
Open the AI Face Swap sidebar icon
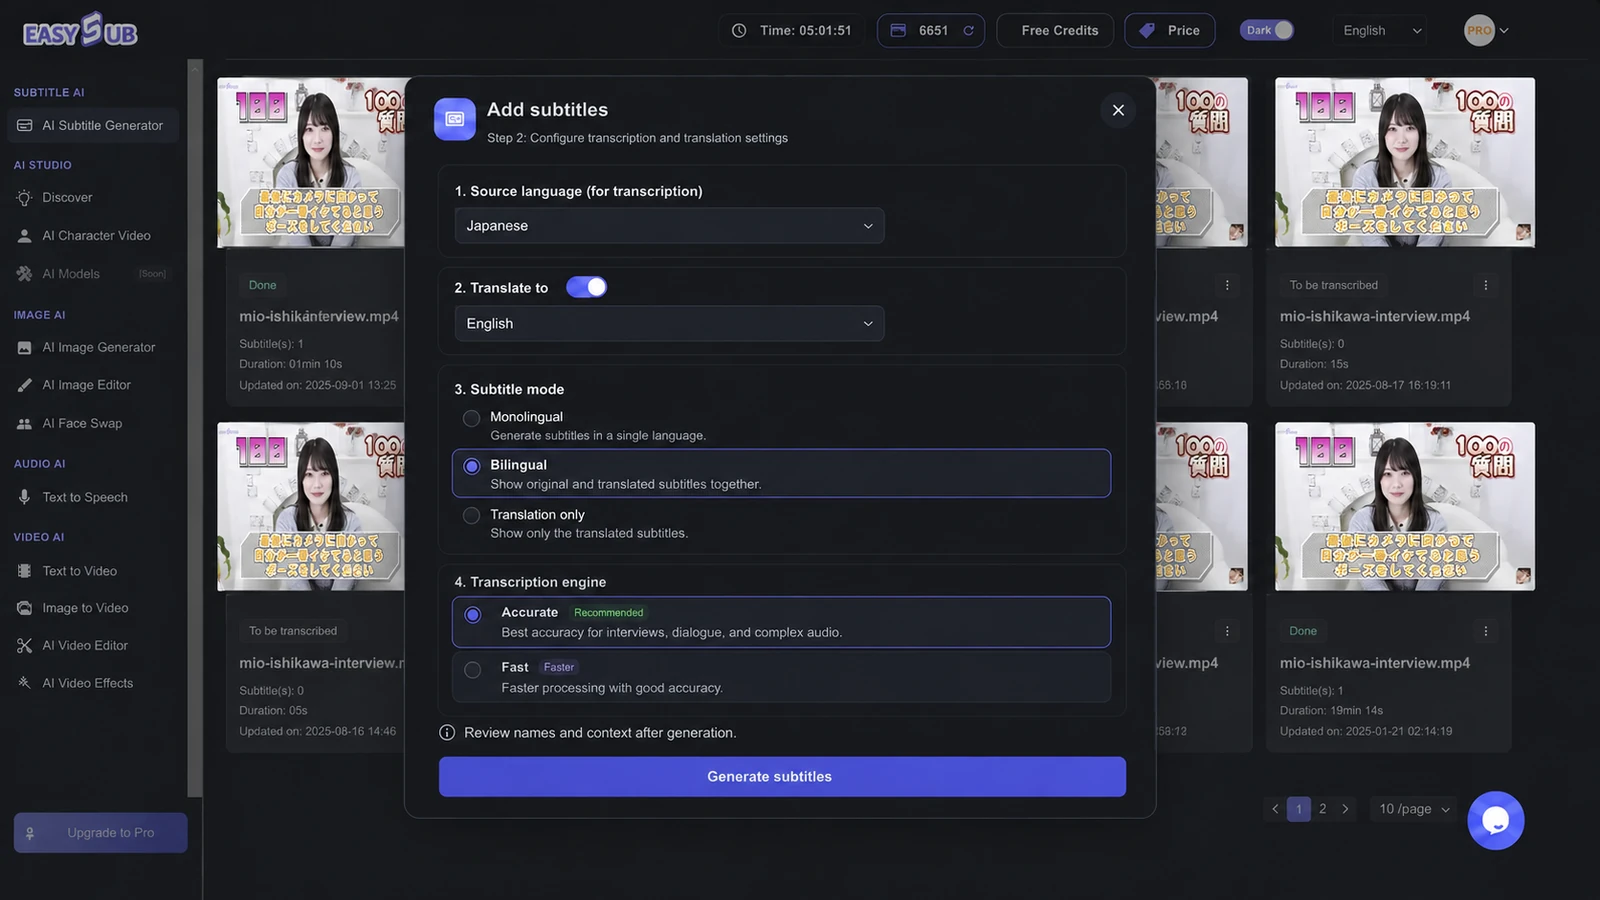pos(24,424)
